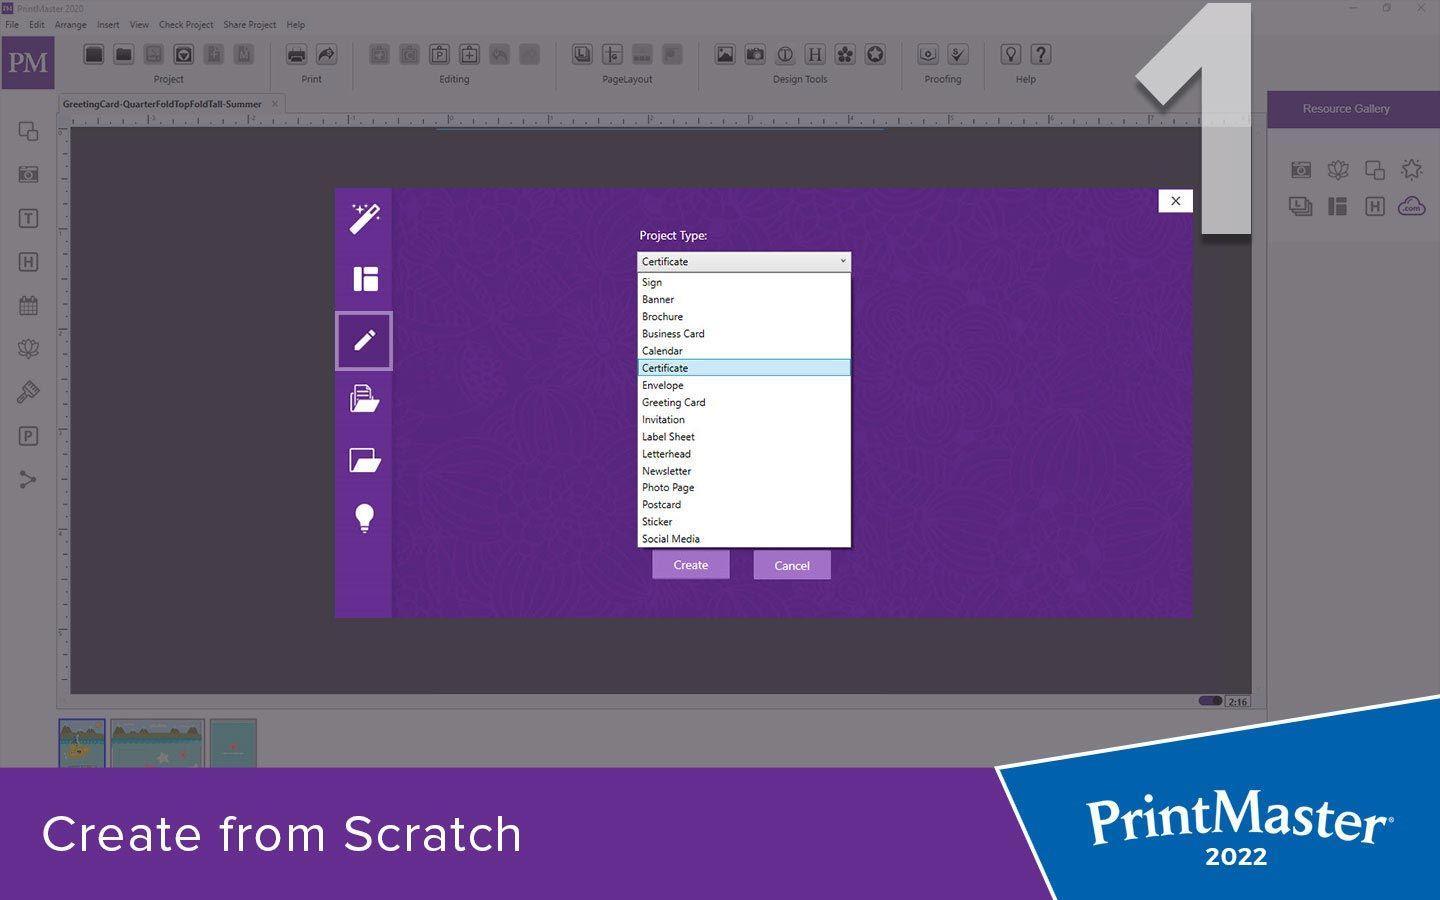
Task: Open the Help question mark icon
Action: point(1040,55)
